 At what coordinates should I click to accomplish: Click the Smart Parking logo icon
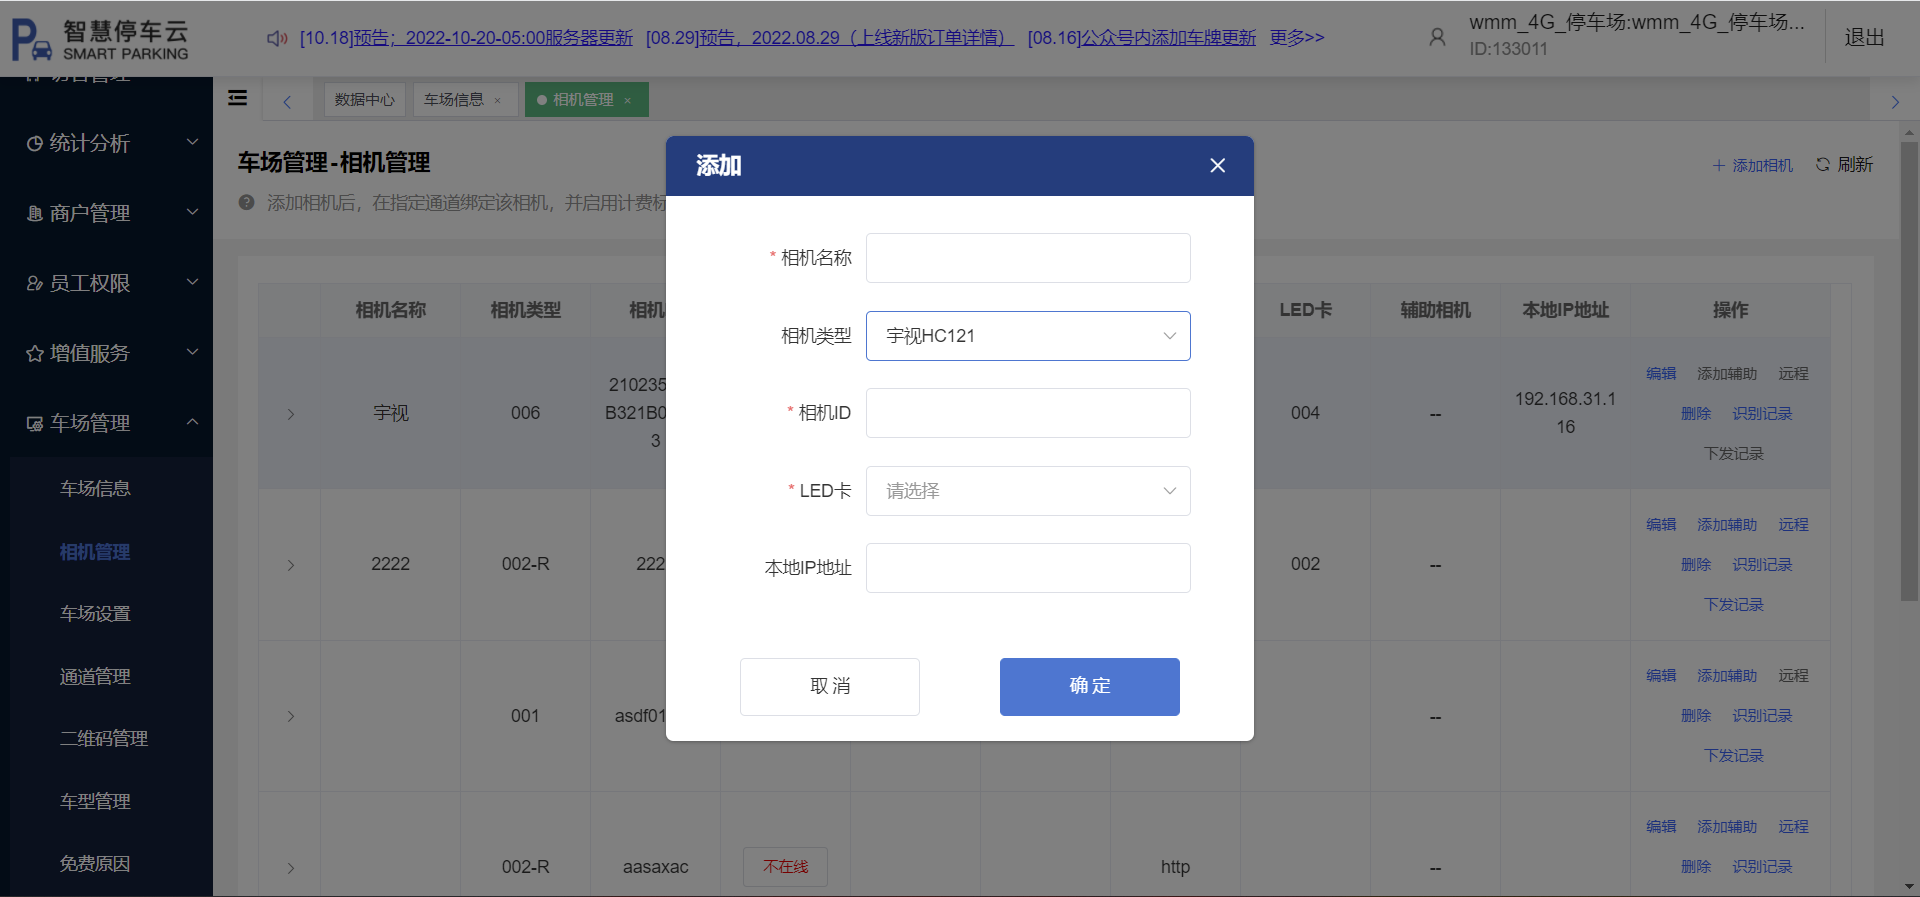[x=31, y=39]
